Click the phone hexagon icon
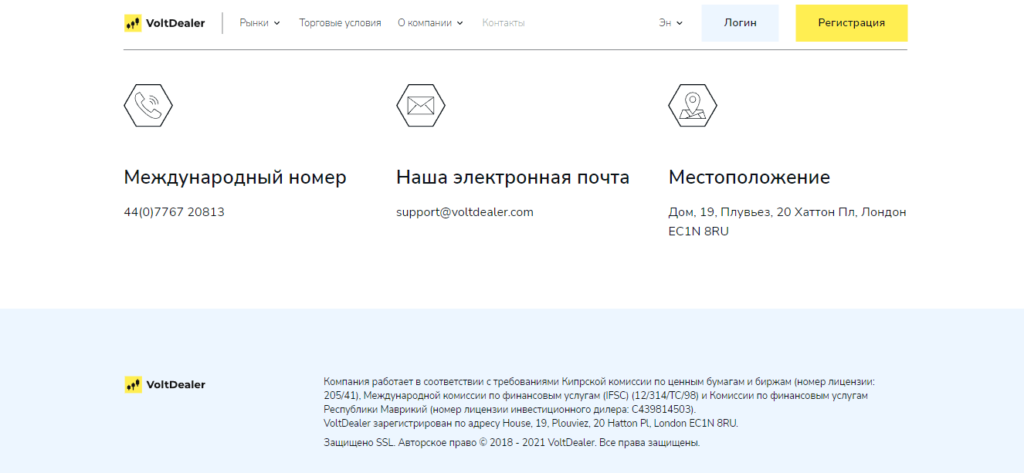The image size is (1024, 473). (x=148, y=105)
